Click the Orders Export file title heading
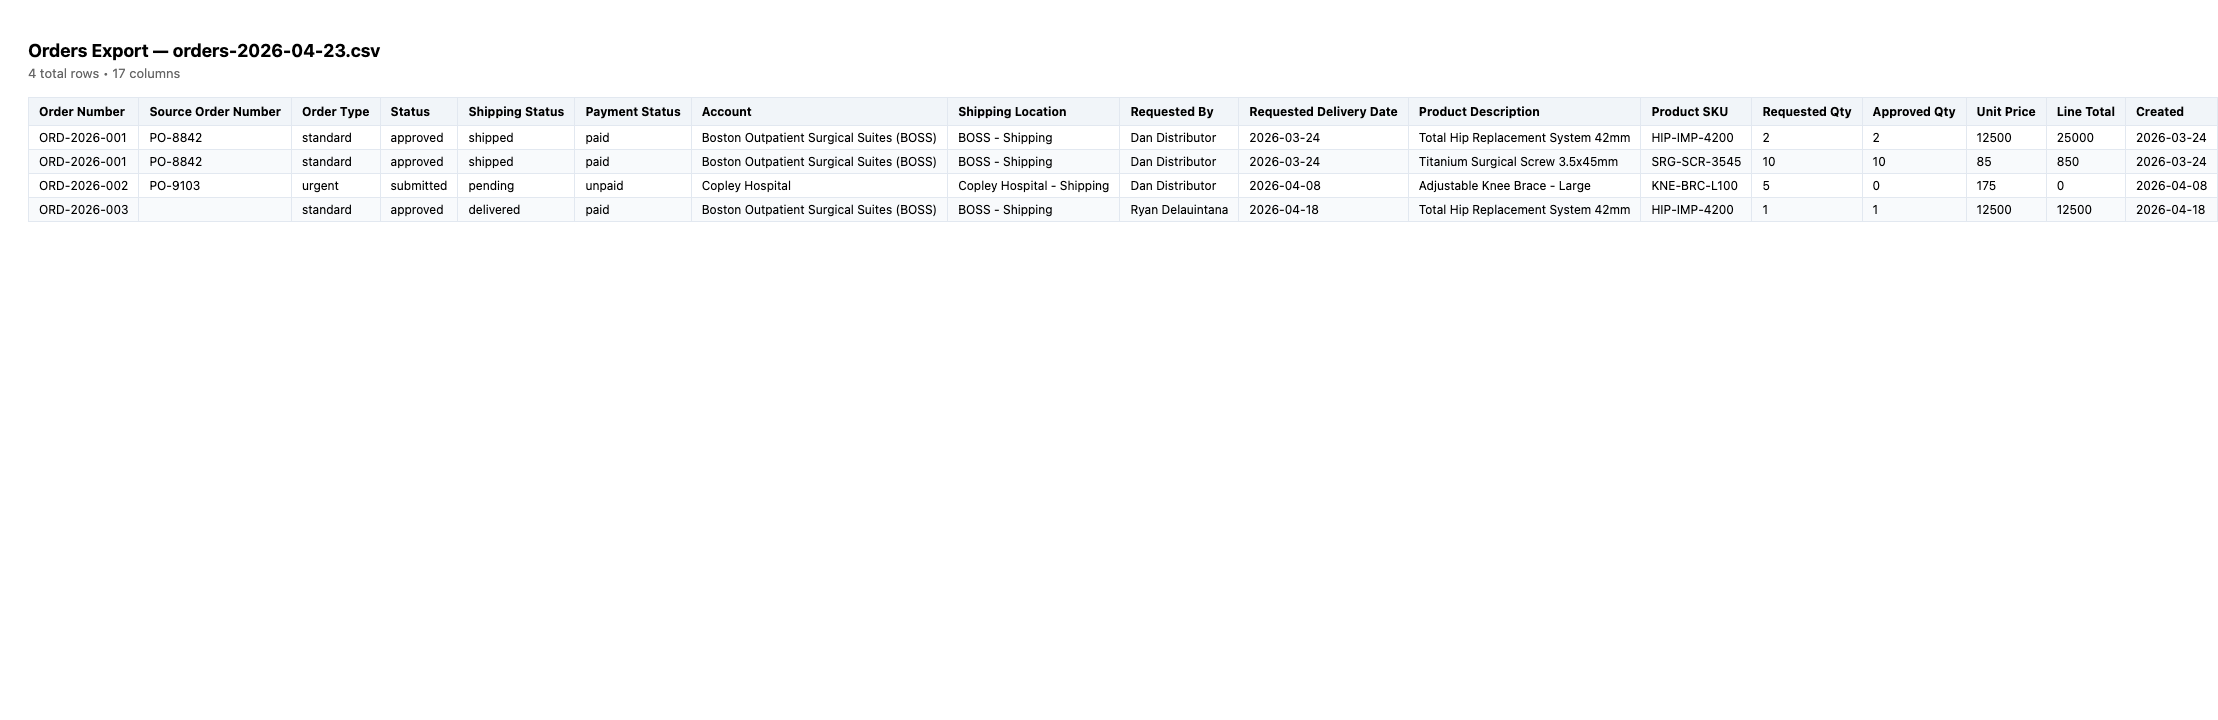Screen dimensions: 2218x720 (204, 51)
